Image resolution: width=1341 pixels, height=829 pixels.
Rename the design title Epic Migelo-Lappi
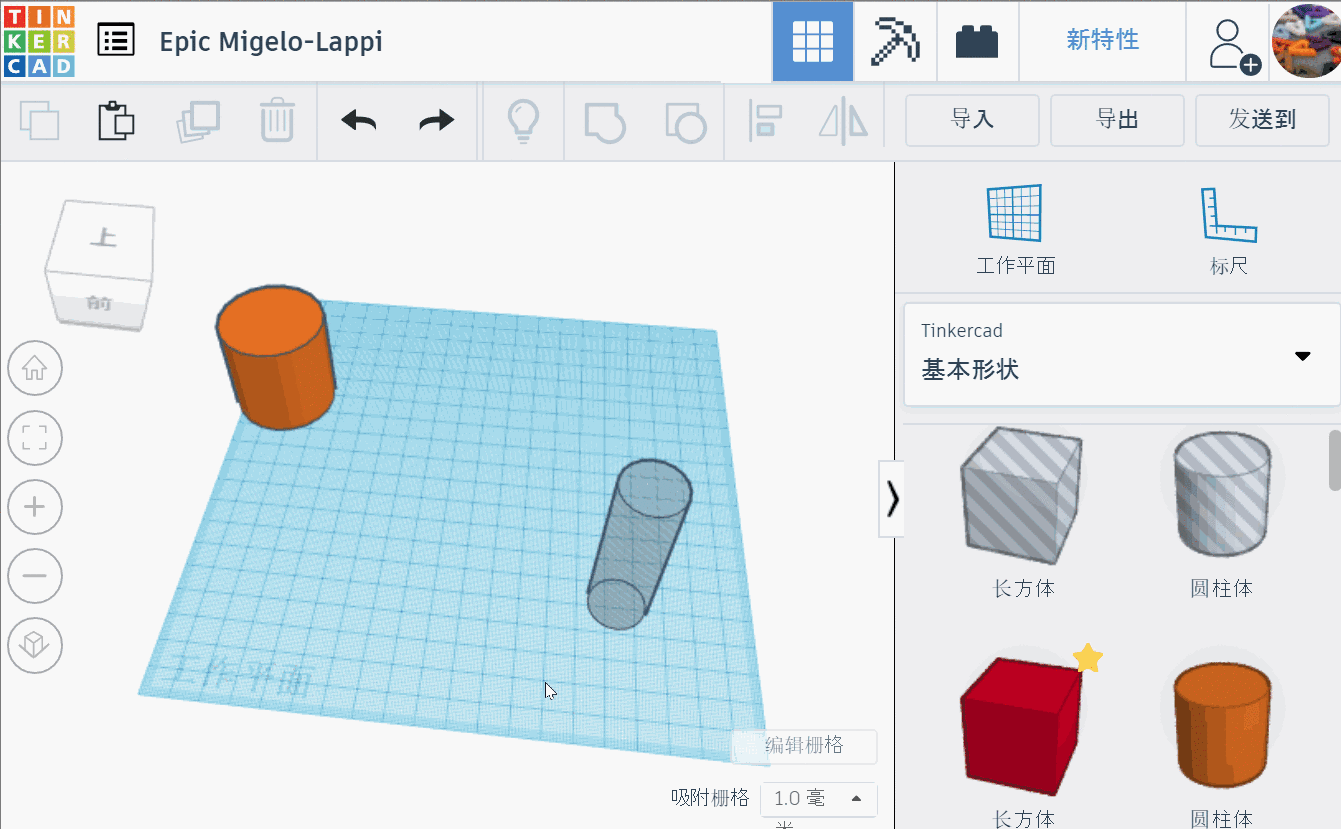(x=271, y=41)
